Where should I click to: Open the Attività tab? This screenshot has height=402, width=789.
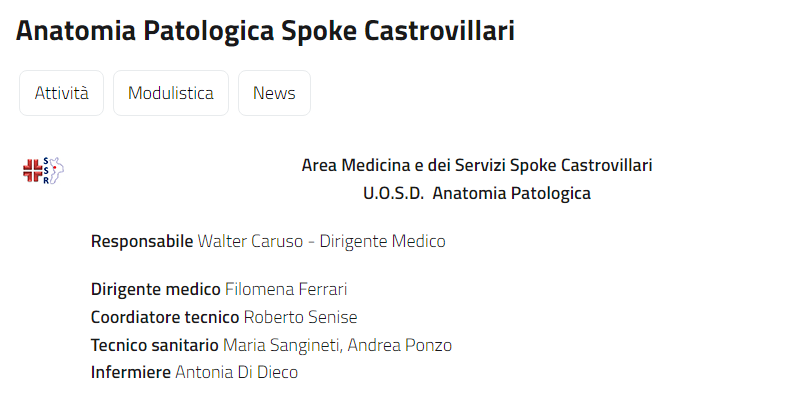click(x=62, y=93)
